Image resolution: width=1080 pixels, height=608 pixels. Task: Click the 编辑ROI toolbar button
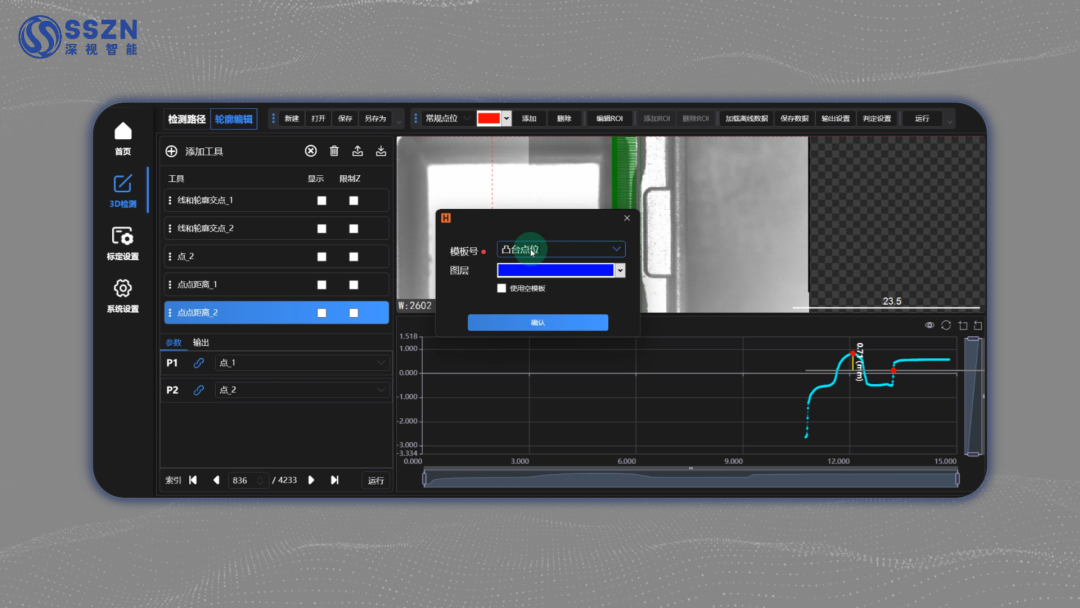[609, 118]
